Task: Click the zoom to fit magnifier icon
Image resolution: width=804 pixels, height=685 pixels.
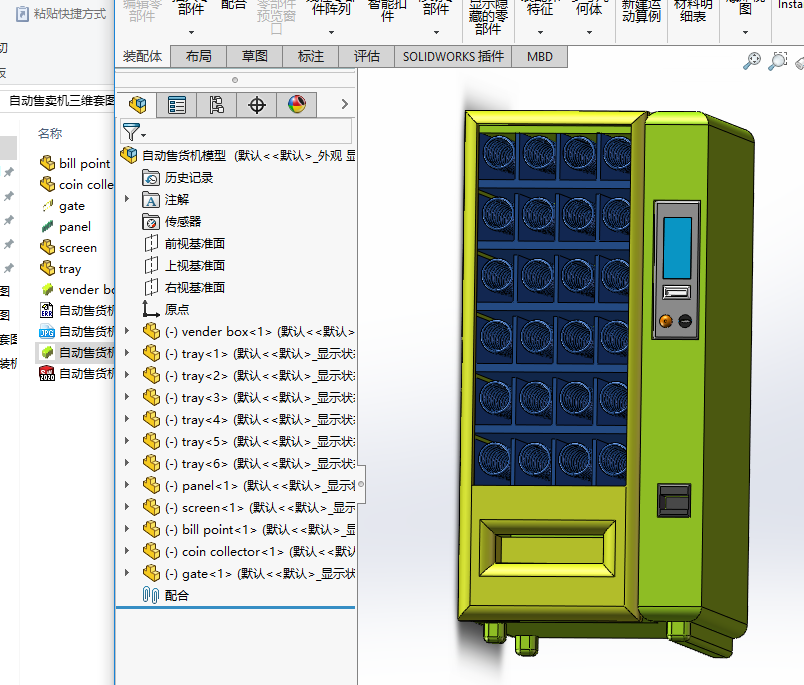Action: point(752,62)
